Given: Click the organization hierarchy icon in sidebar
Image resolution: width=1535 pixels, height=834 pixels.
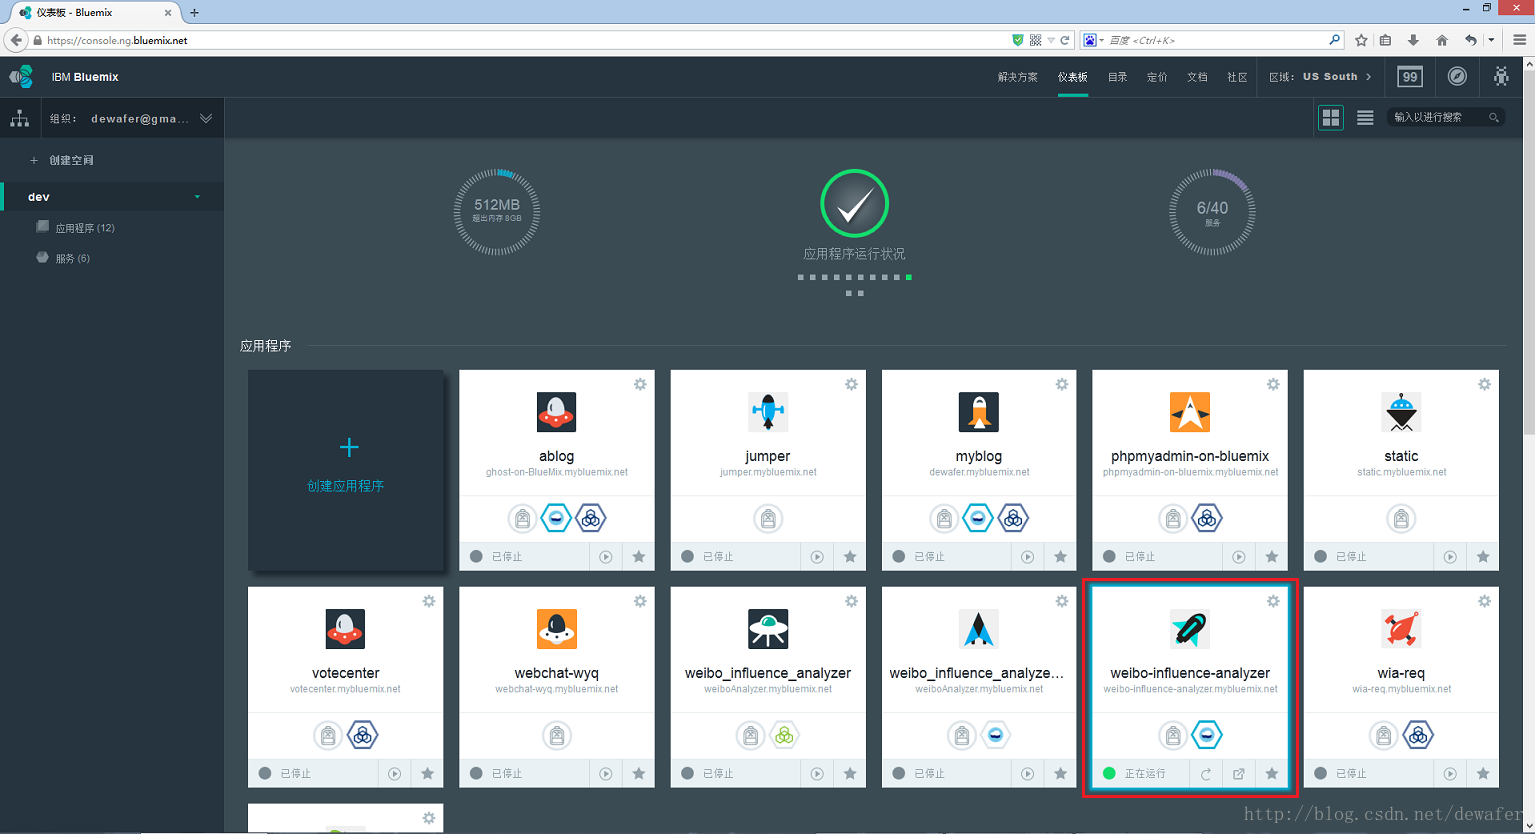Looking at the screenshot, I should pos(19,118).
